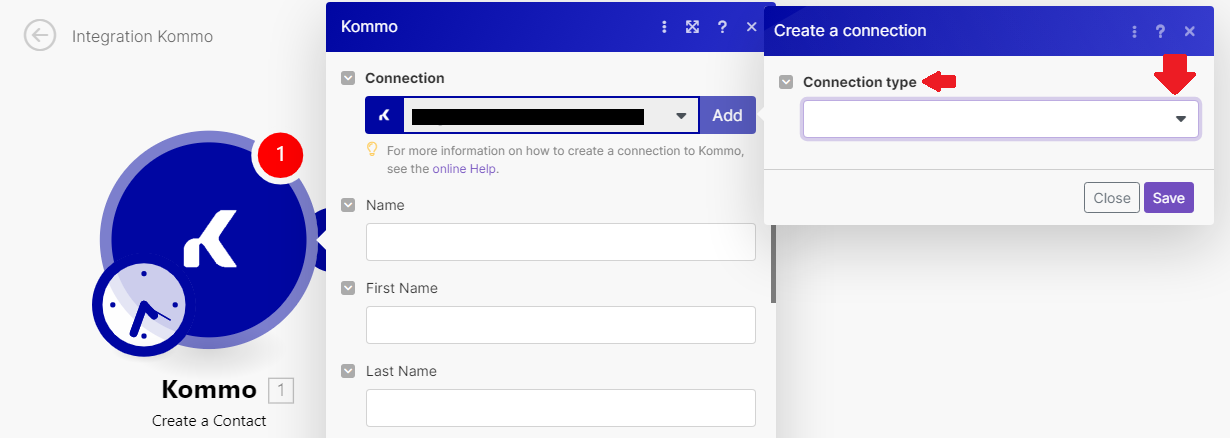Expand the Kommo panel to full screen
The width and height of the screenshot is (1230, 438).
tap(692, 27)
